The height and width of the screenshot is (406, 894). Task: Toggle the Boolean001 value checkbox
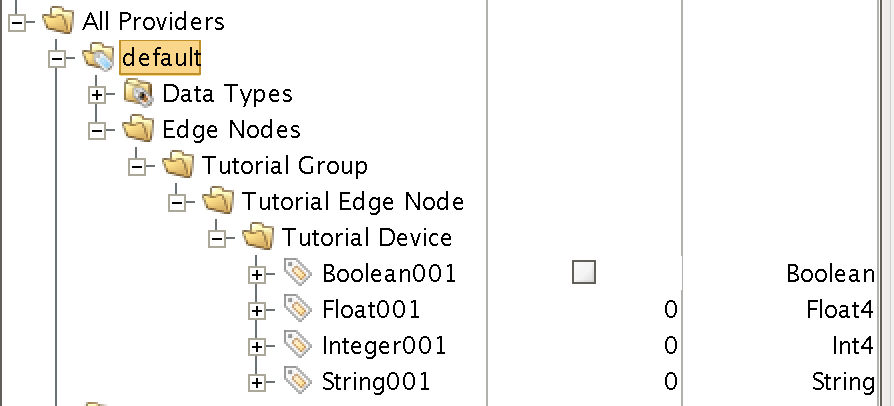(x=584, y=272)
